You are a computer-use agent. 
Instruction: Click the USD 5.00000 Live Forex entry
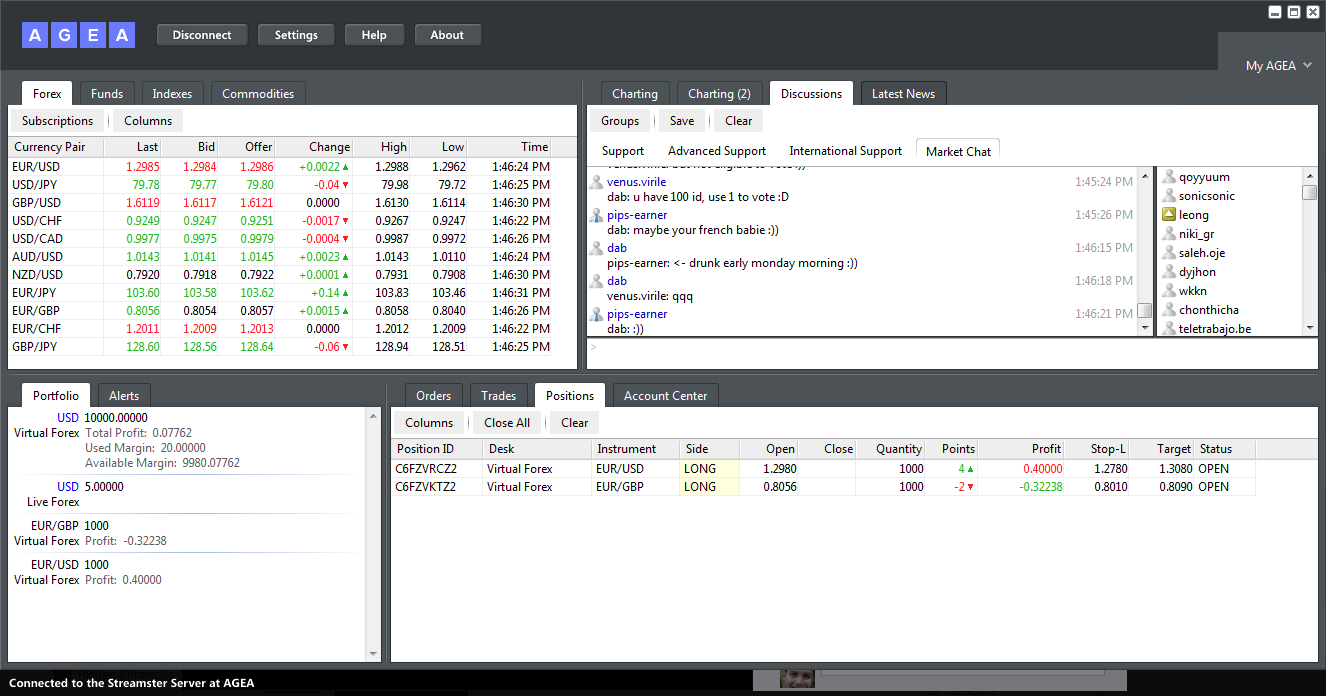click(187, 494)
